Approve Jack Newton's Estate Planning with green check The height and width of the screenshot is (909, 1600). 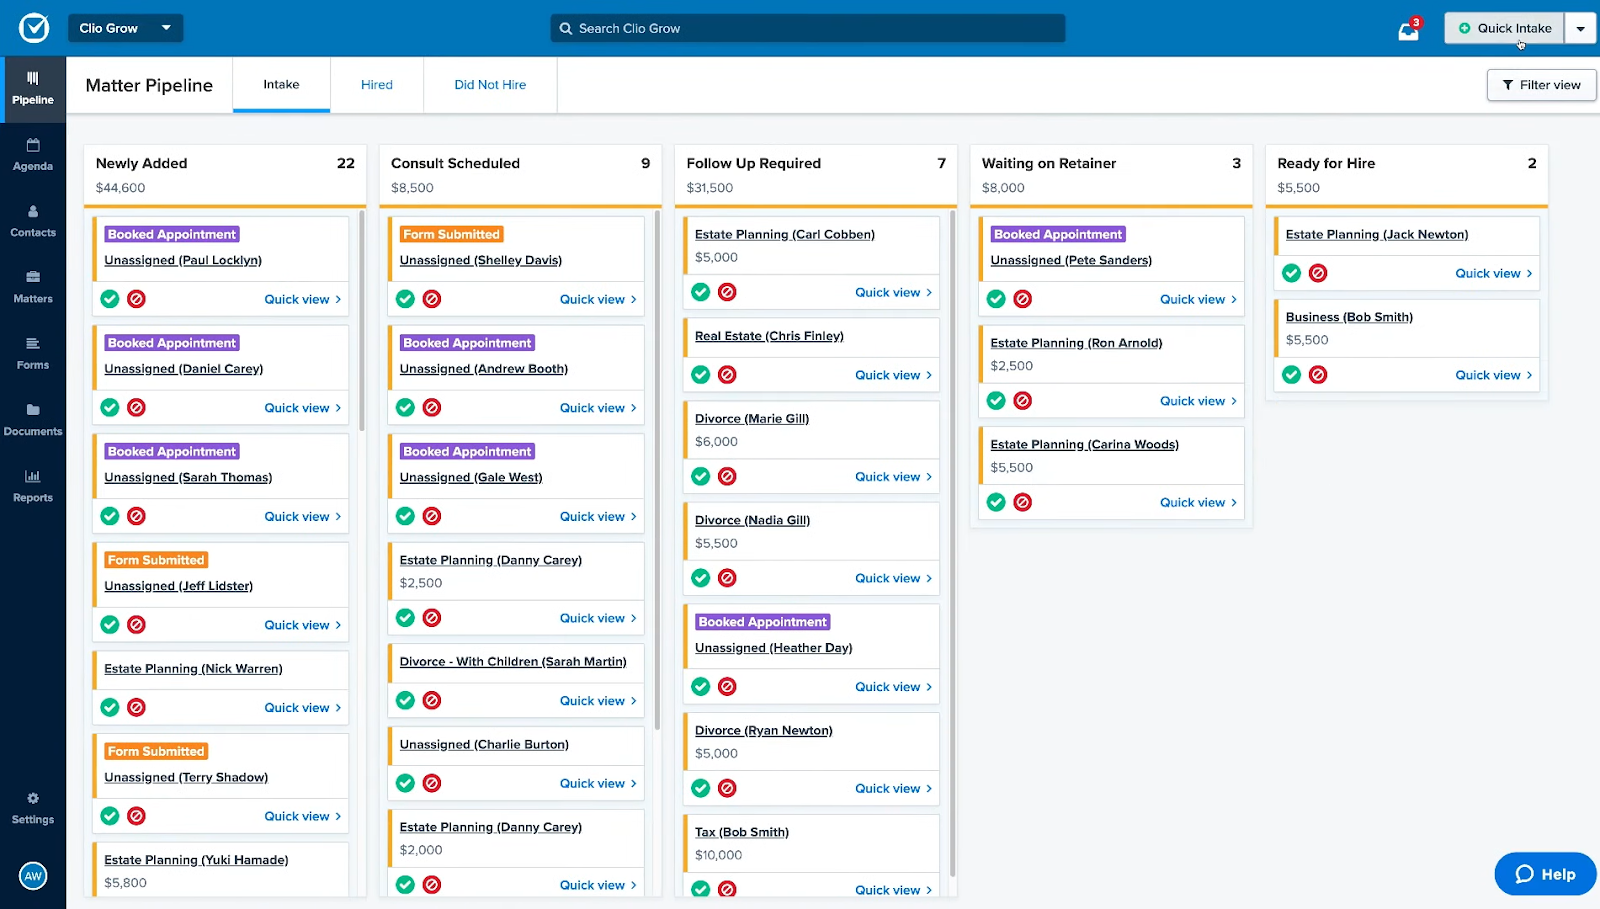[x=1291, y=272]
